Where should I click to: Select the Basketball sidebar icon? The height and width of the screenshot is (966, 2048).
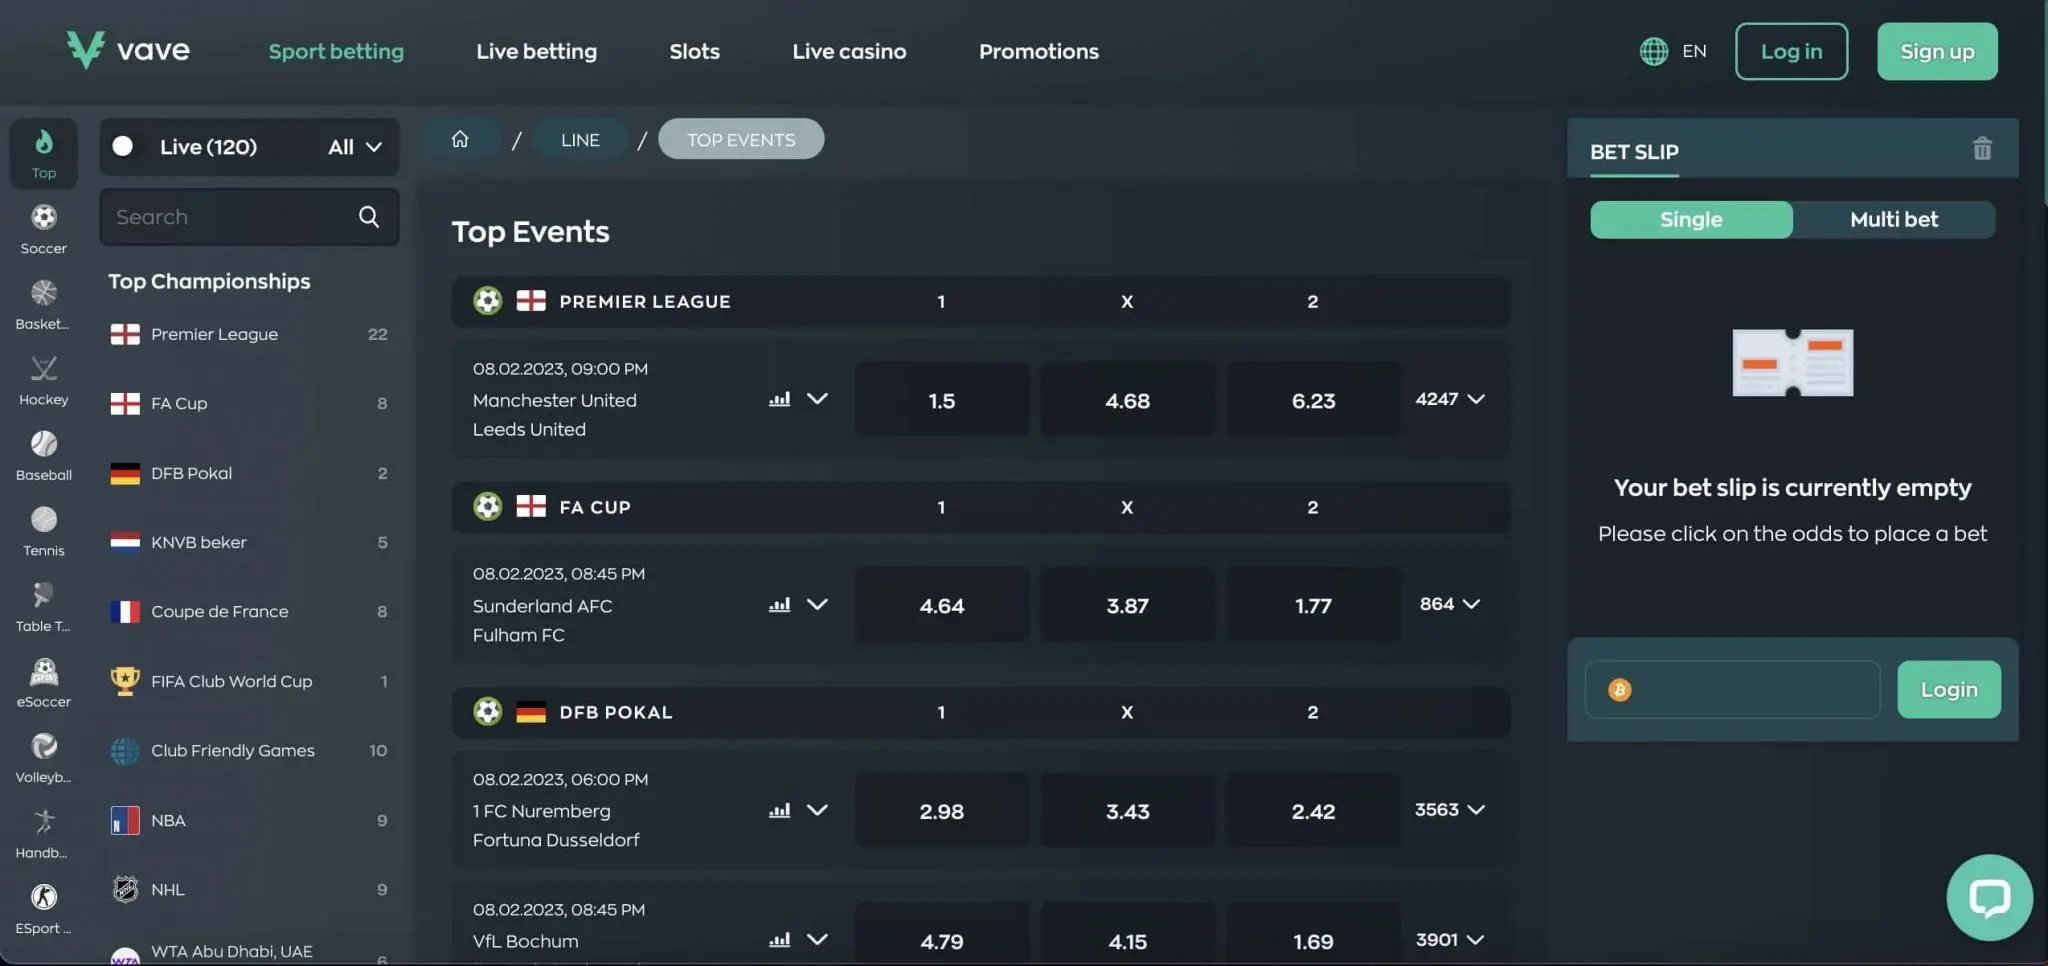tap(44, 293)
